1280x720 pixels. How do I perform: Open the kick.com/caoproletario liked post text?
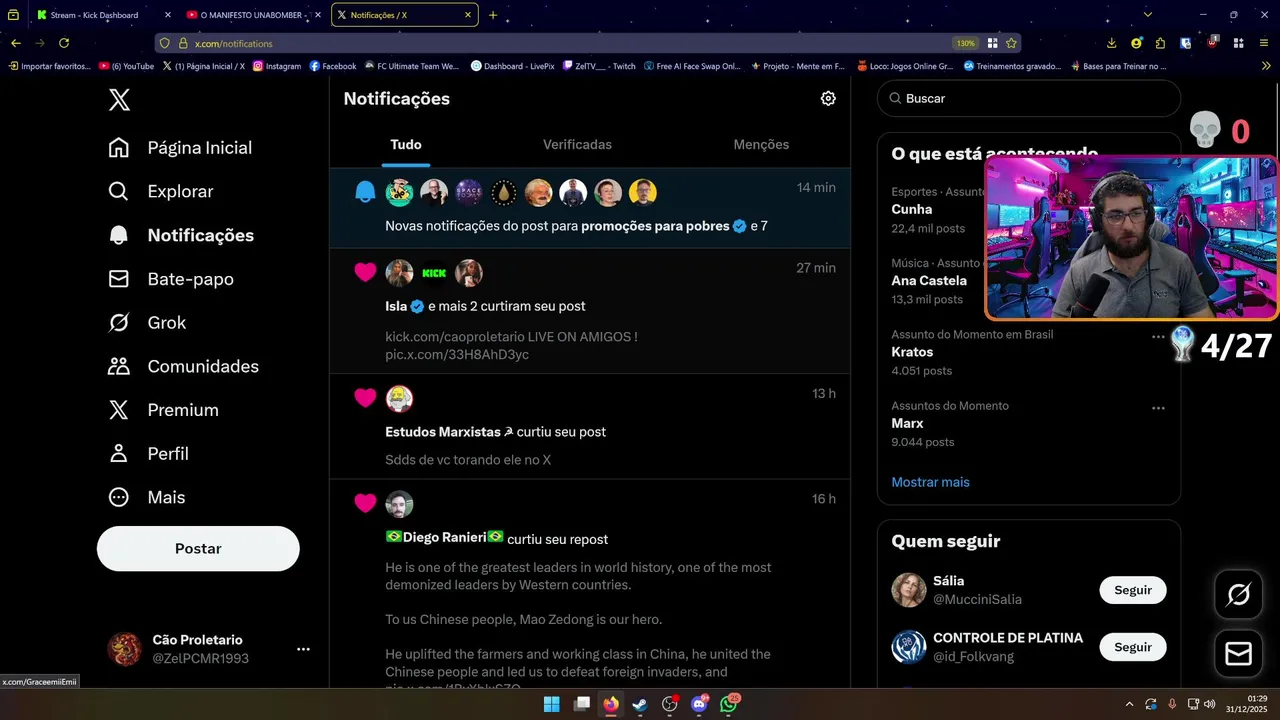tap(511, 346)
